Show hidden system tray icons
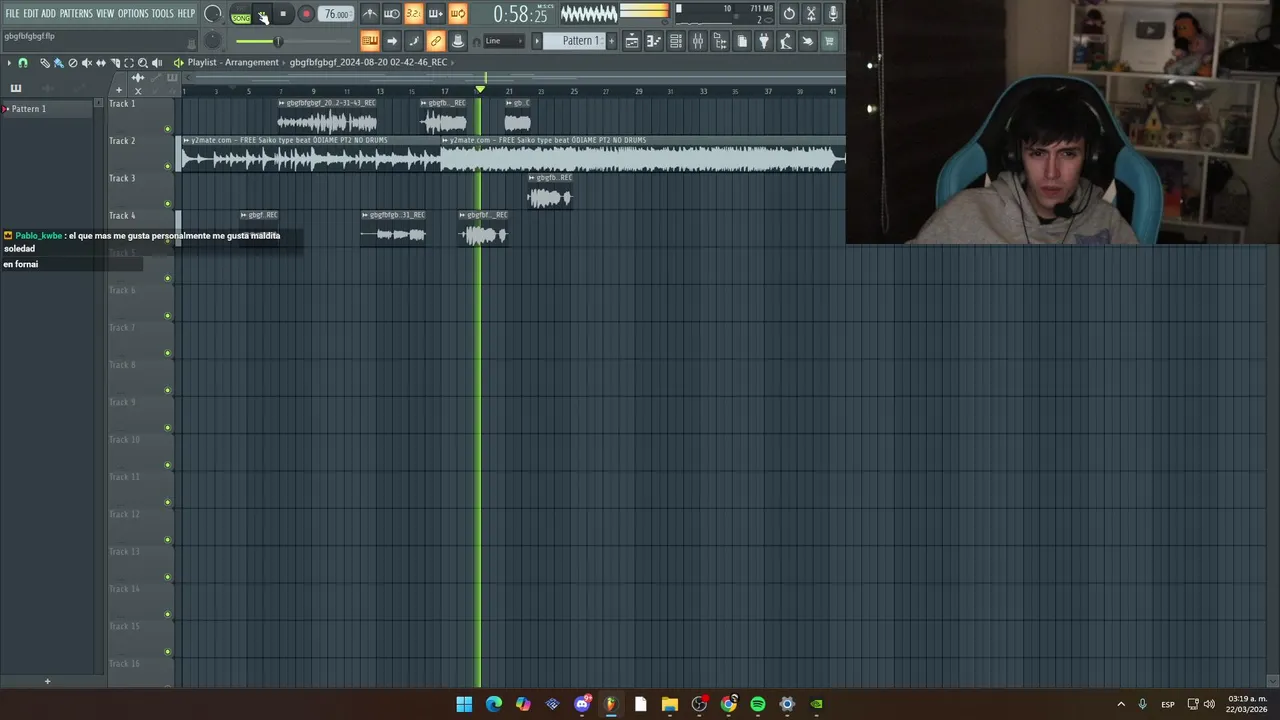The height and width of the screenshot is (720, 1280). 1121,704
